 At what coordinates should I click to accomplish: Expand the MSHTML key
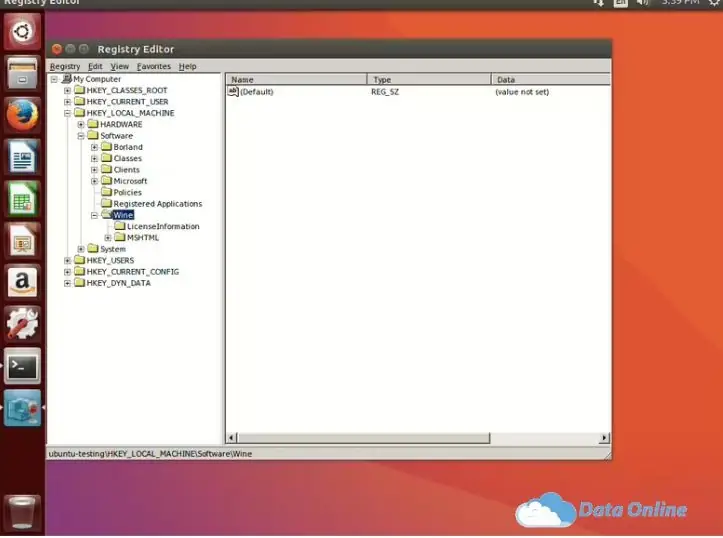tap(107, 238)
